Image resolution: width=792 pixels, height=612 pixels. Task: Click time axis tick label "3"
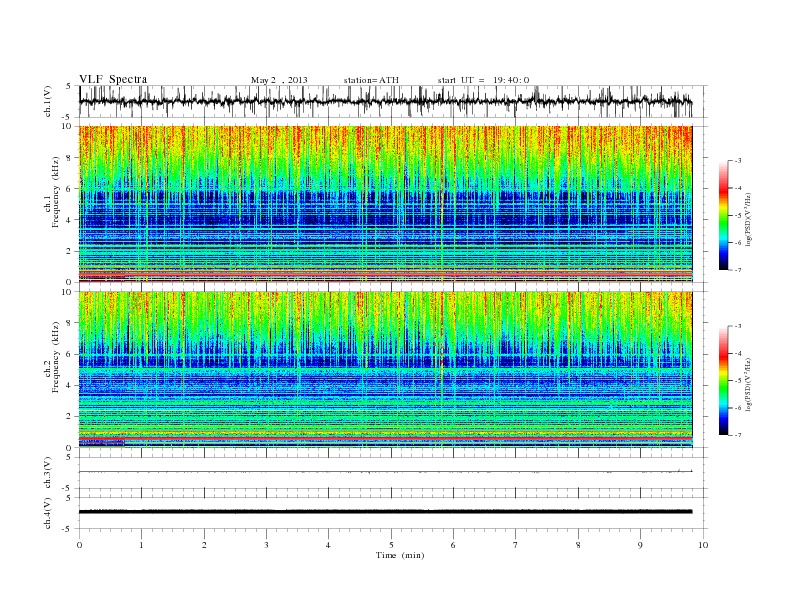click(267, 545)
